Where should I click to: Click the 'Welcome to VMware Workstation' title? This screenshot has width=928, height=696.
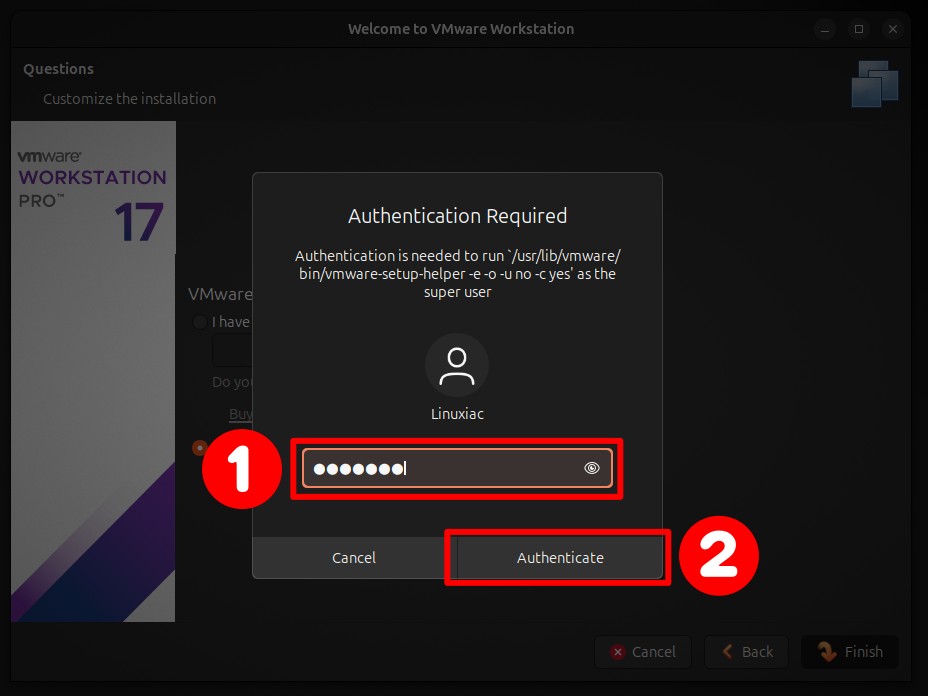point(460,29)
